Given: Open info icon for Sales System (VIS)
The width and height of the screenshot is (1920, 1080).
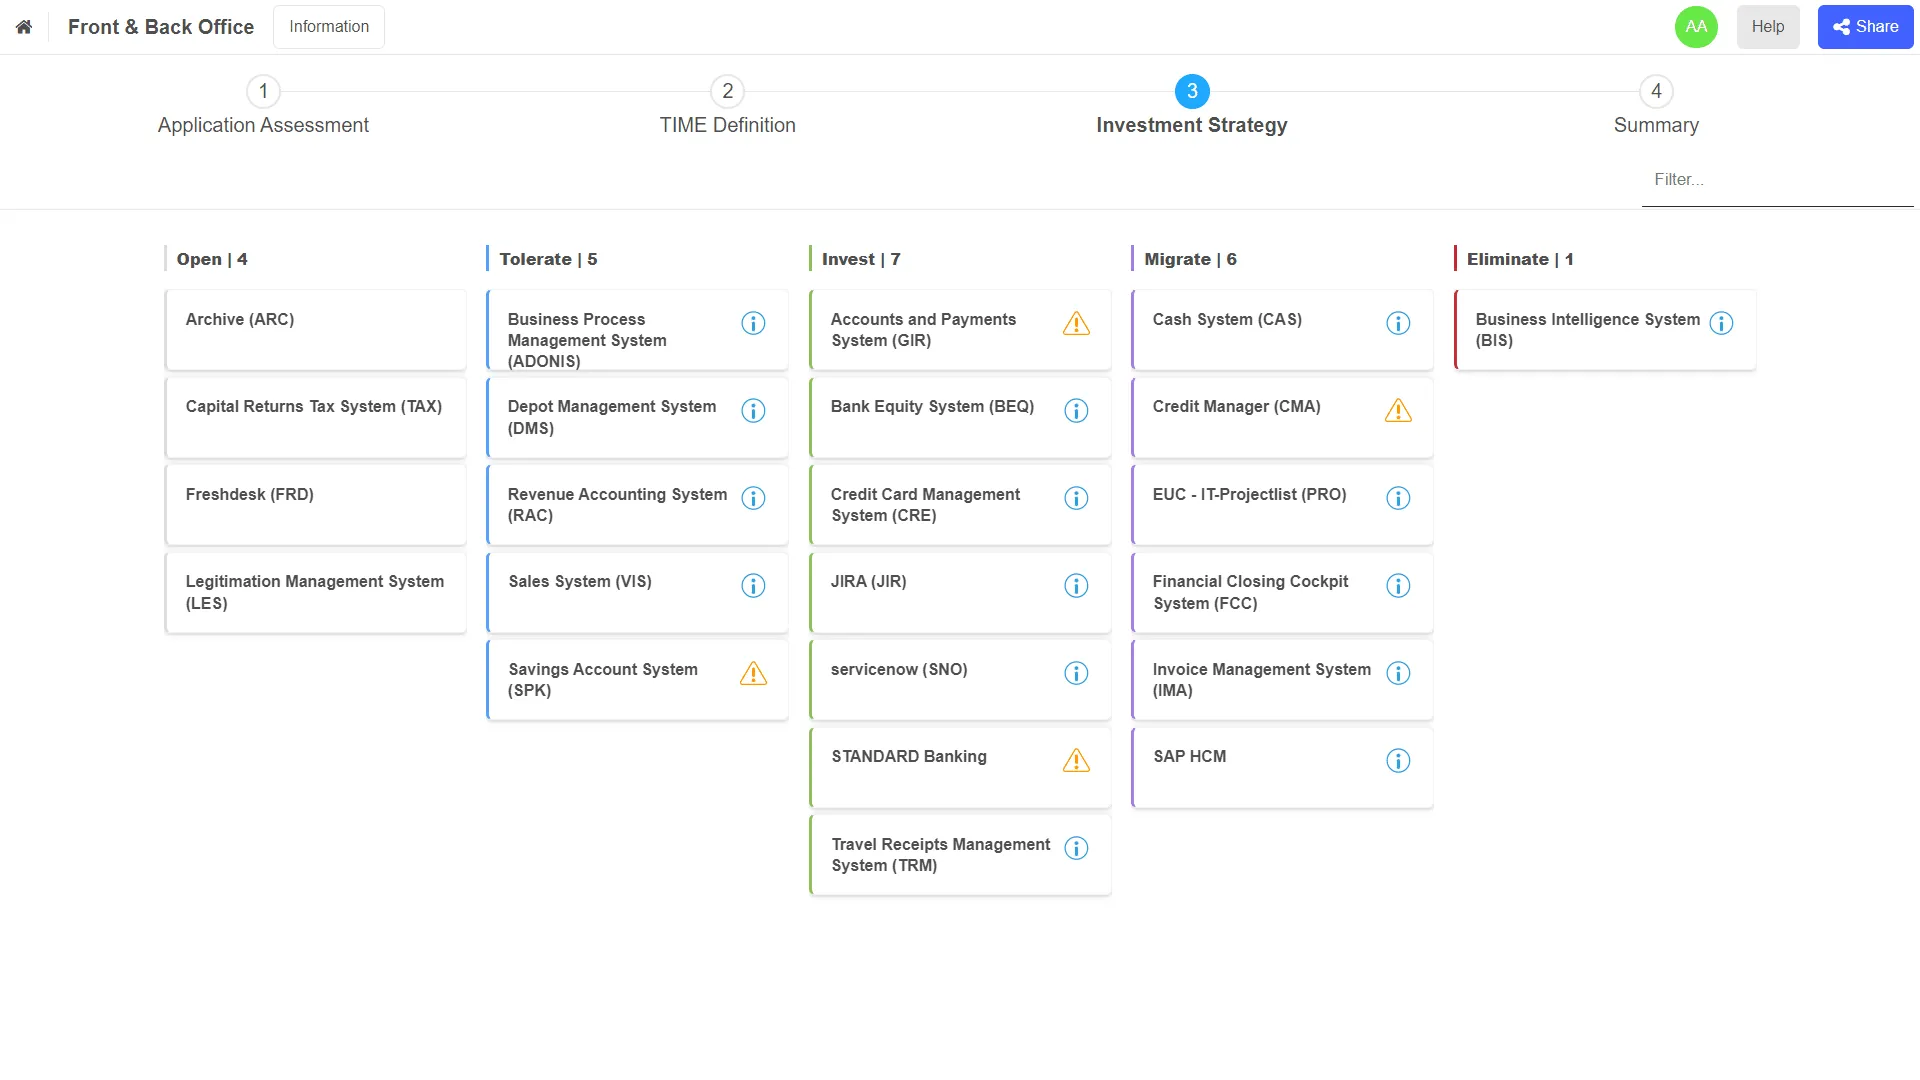Looking at the screenshot, I should point(753,586).
